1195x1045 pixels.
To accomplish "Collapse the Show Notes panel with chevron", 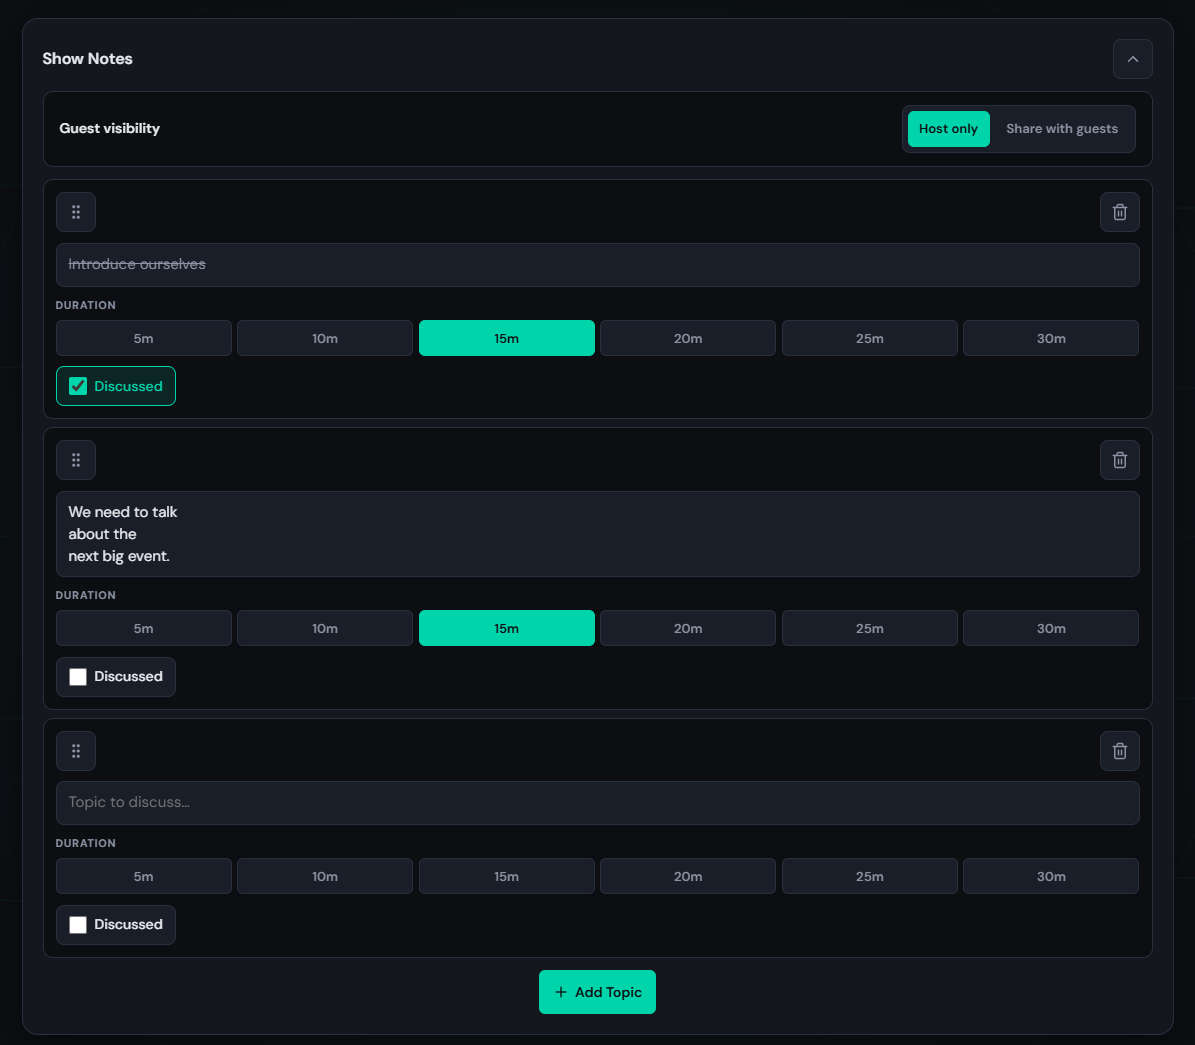I will coord(1133,59).
